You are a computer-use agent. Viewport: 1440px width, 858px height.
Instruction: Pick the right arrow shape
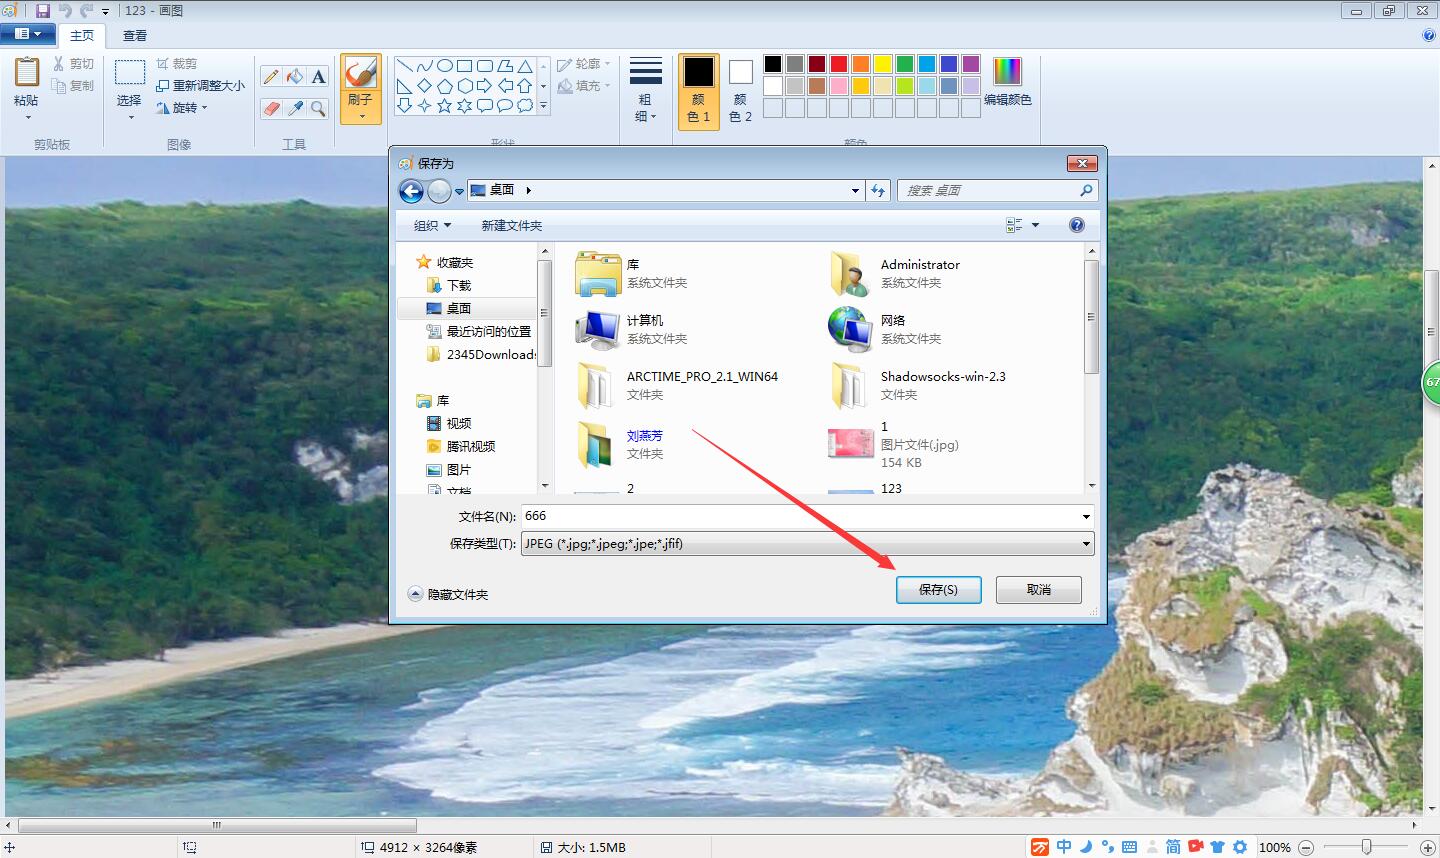pos(485,86)
